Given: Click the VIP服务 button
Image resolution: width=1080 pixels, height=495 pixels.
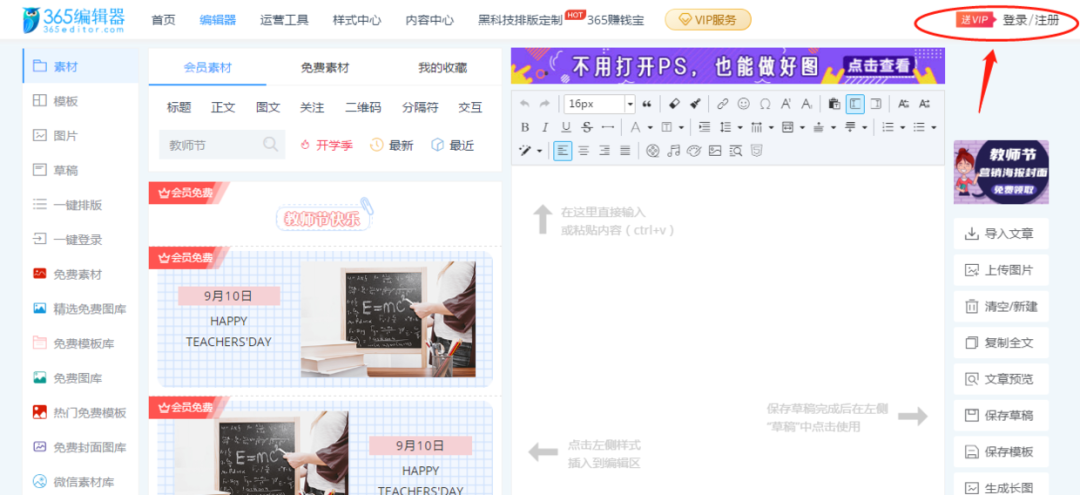Looking at the screenshot, I should 708,20.
